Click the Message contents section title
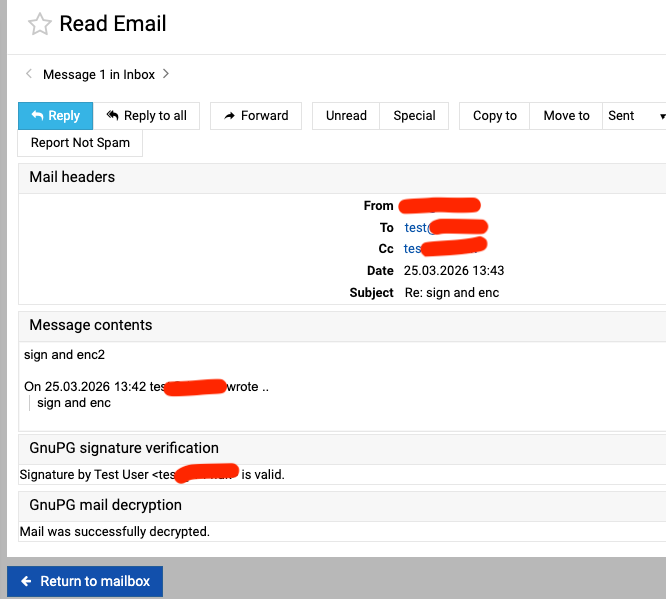 [91, 325]
